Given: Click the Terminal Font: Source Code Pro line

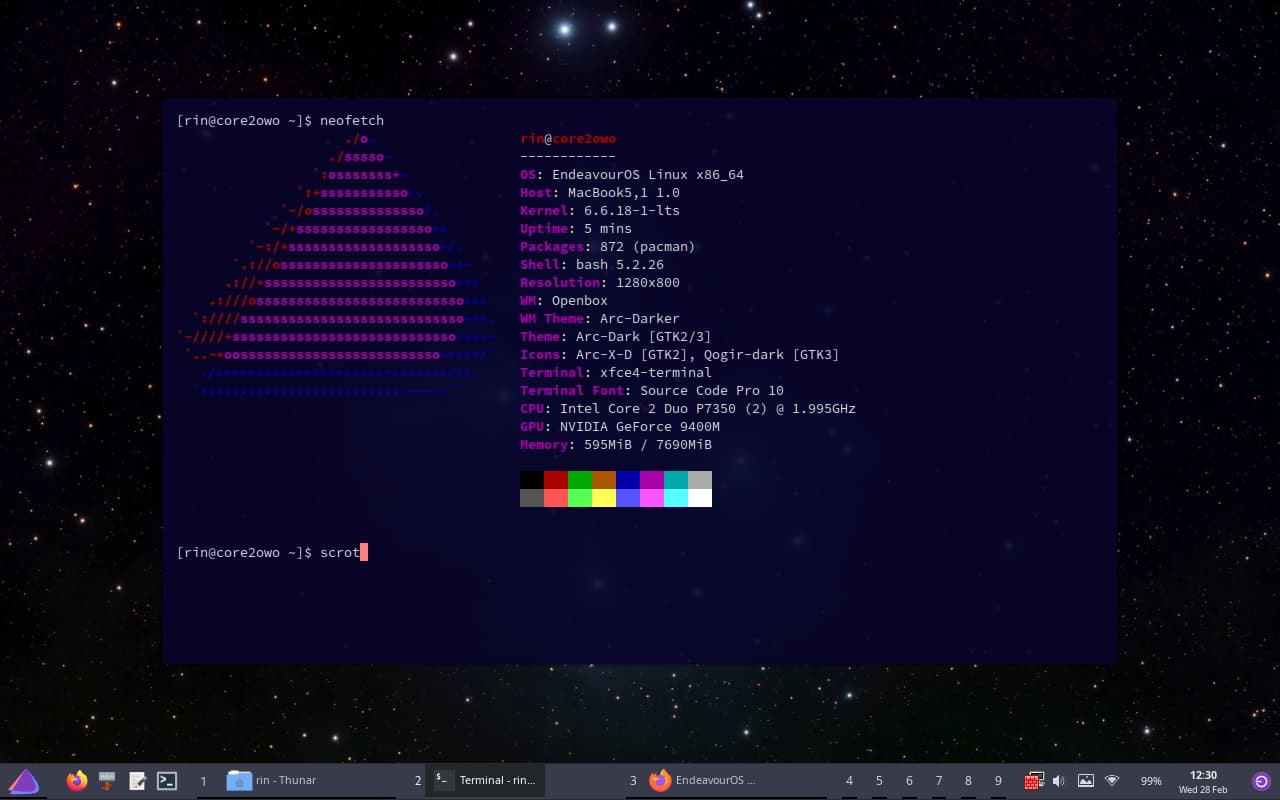Looking at the screenshot, I should tap(652, 390).
